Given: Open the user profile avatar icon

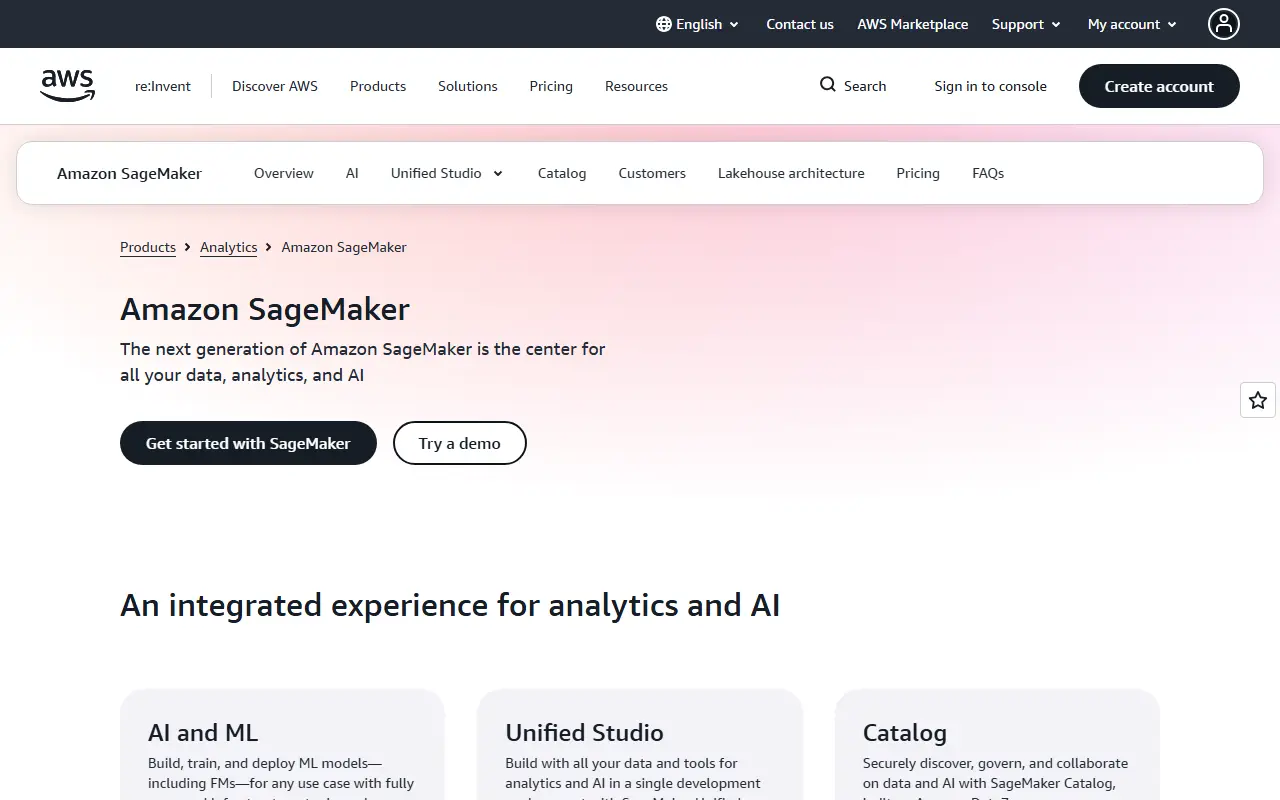Looking at the screenshot, I should 1224,24.
